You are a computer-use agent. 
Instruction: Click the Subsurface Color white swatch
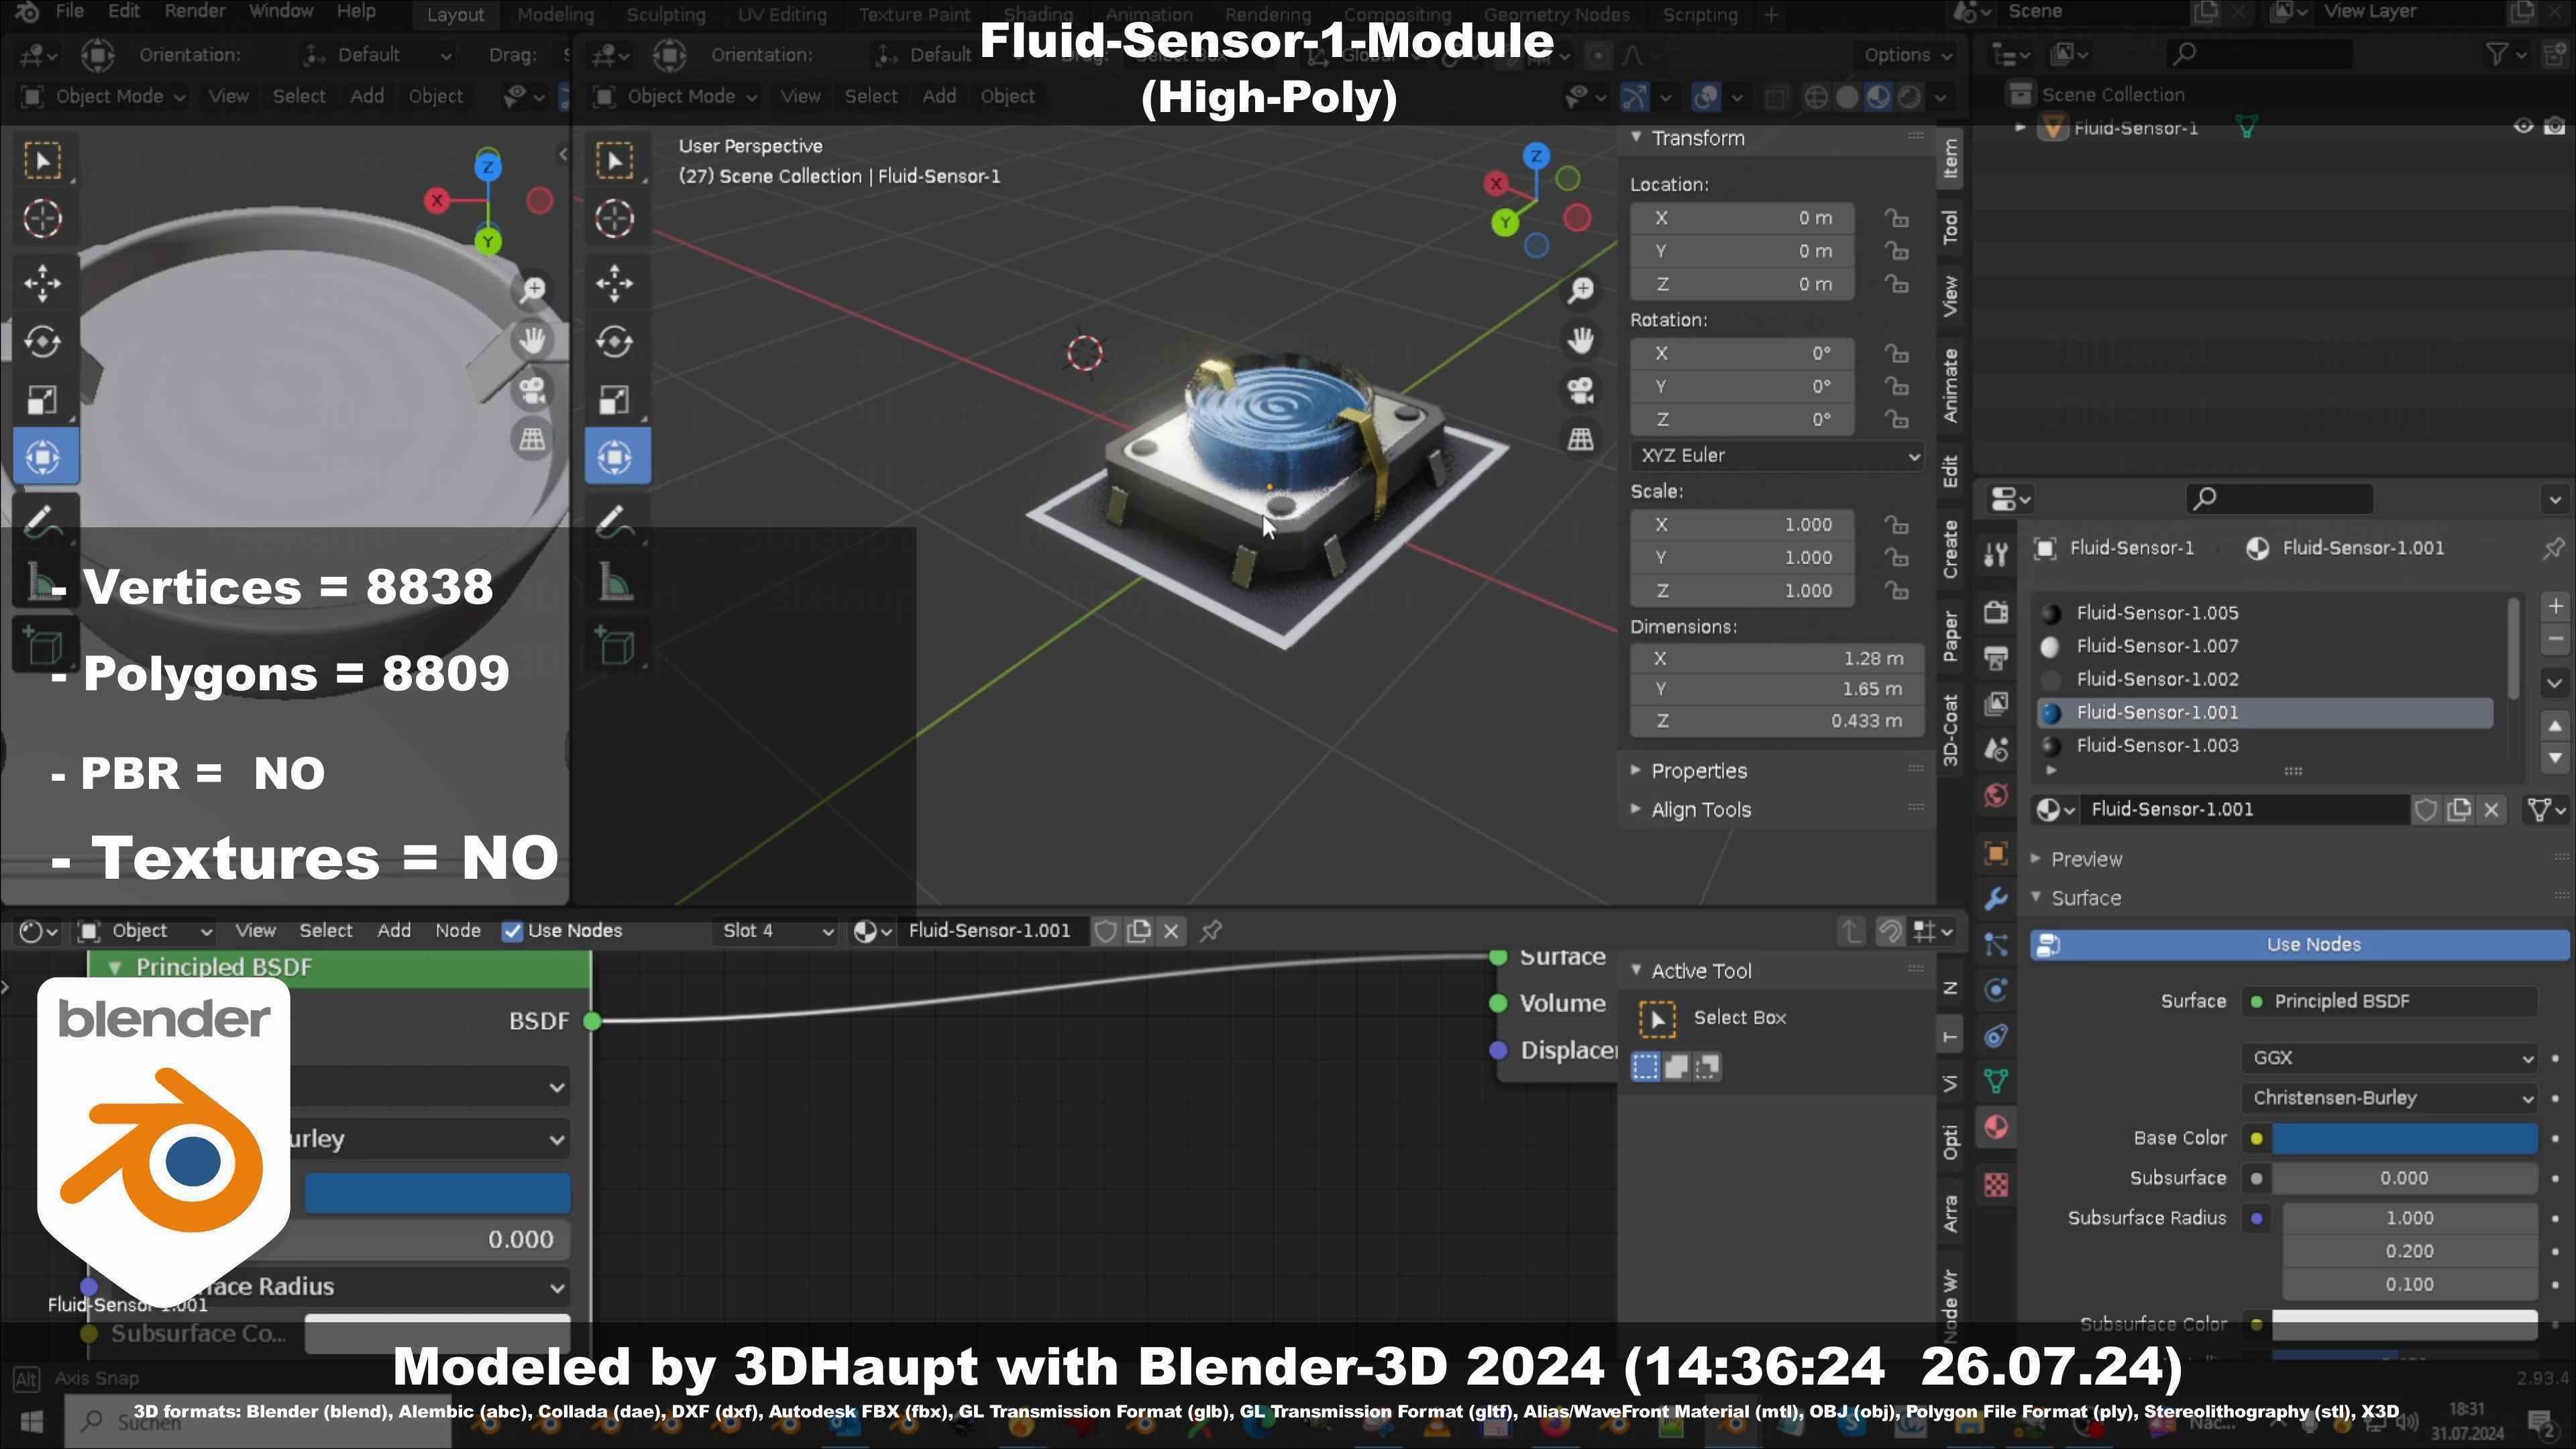point(2404,1324)
